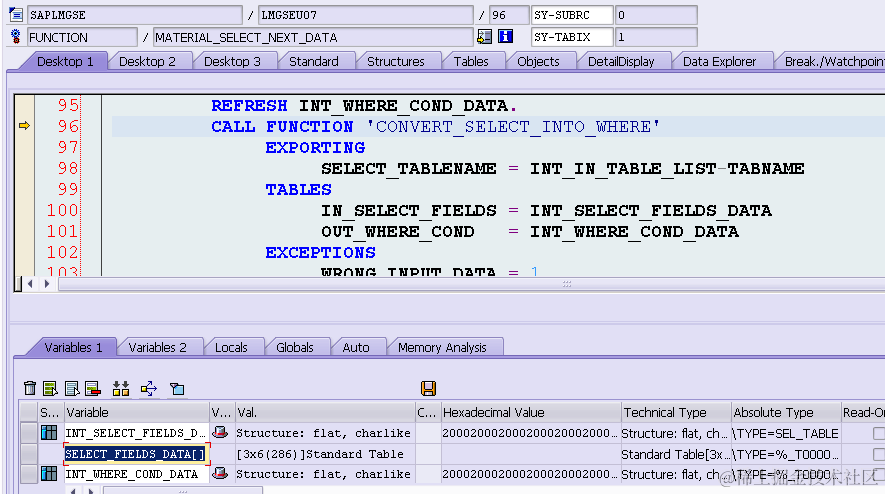Open the DetailDisplay tab

pos(621,62)
